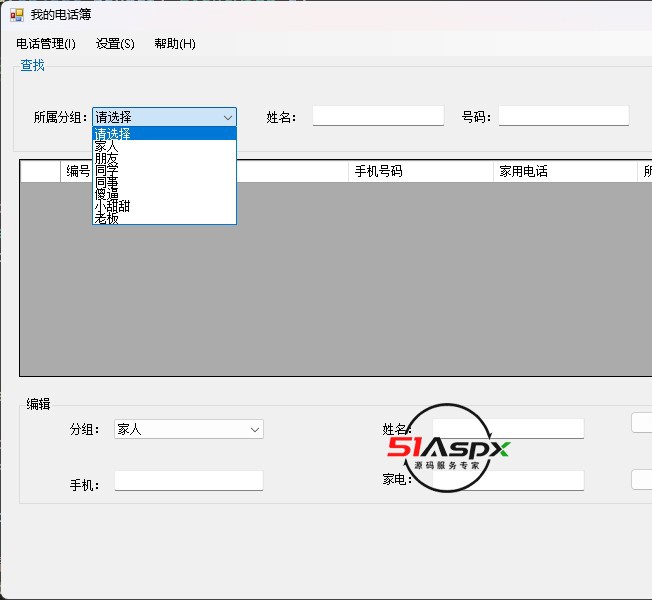Focus the 家电 input field
652x600 pixels.
508,481
